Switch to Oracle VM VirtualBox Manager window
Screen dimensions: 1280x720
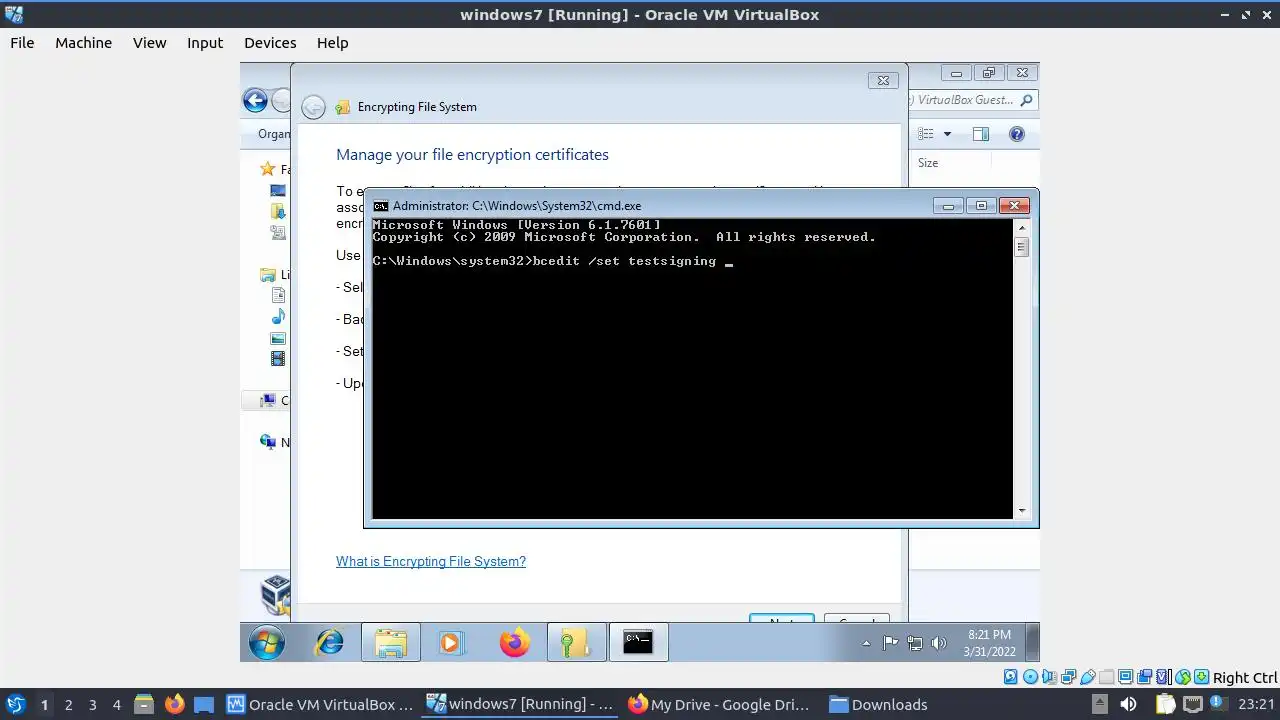(320, 704)
